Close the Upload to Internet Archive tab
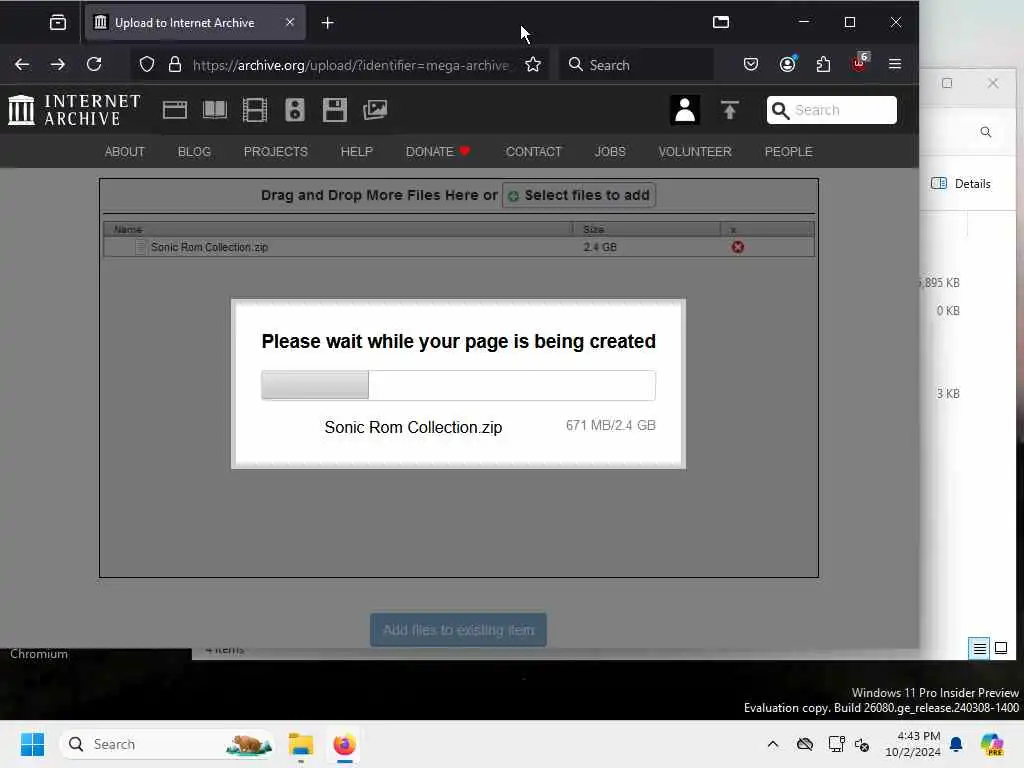This screenshot has height=768, width=1024. (x=290, y=22)
